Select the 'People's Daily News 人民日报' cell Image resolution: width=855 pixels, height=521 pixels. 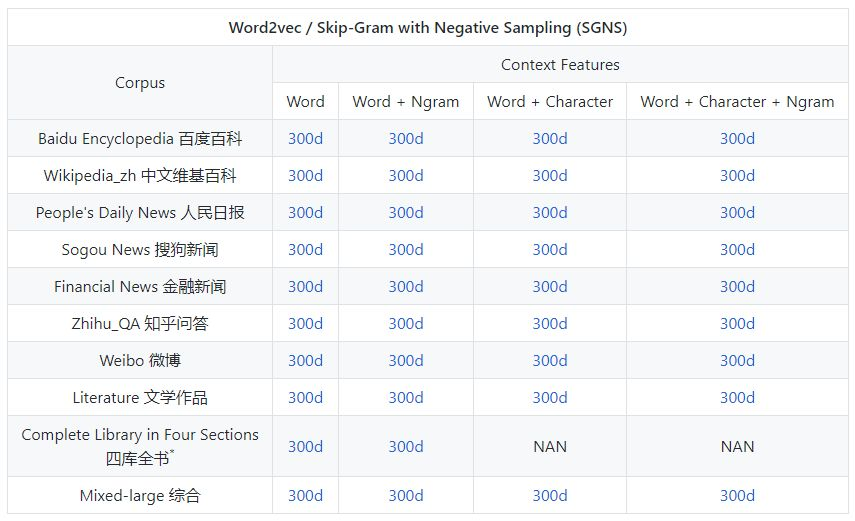(x=140, y=213)
